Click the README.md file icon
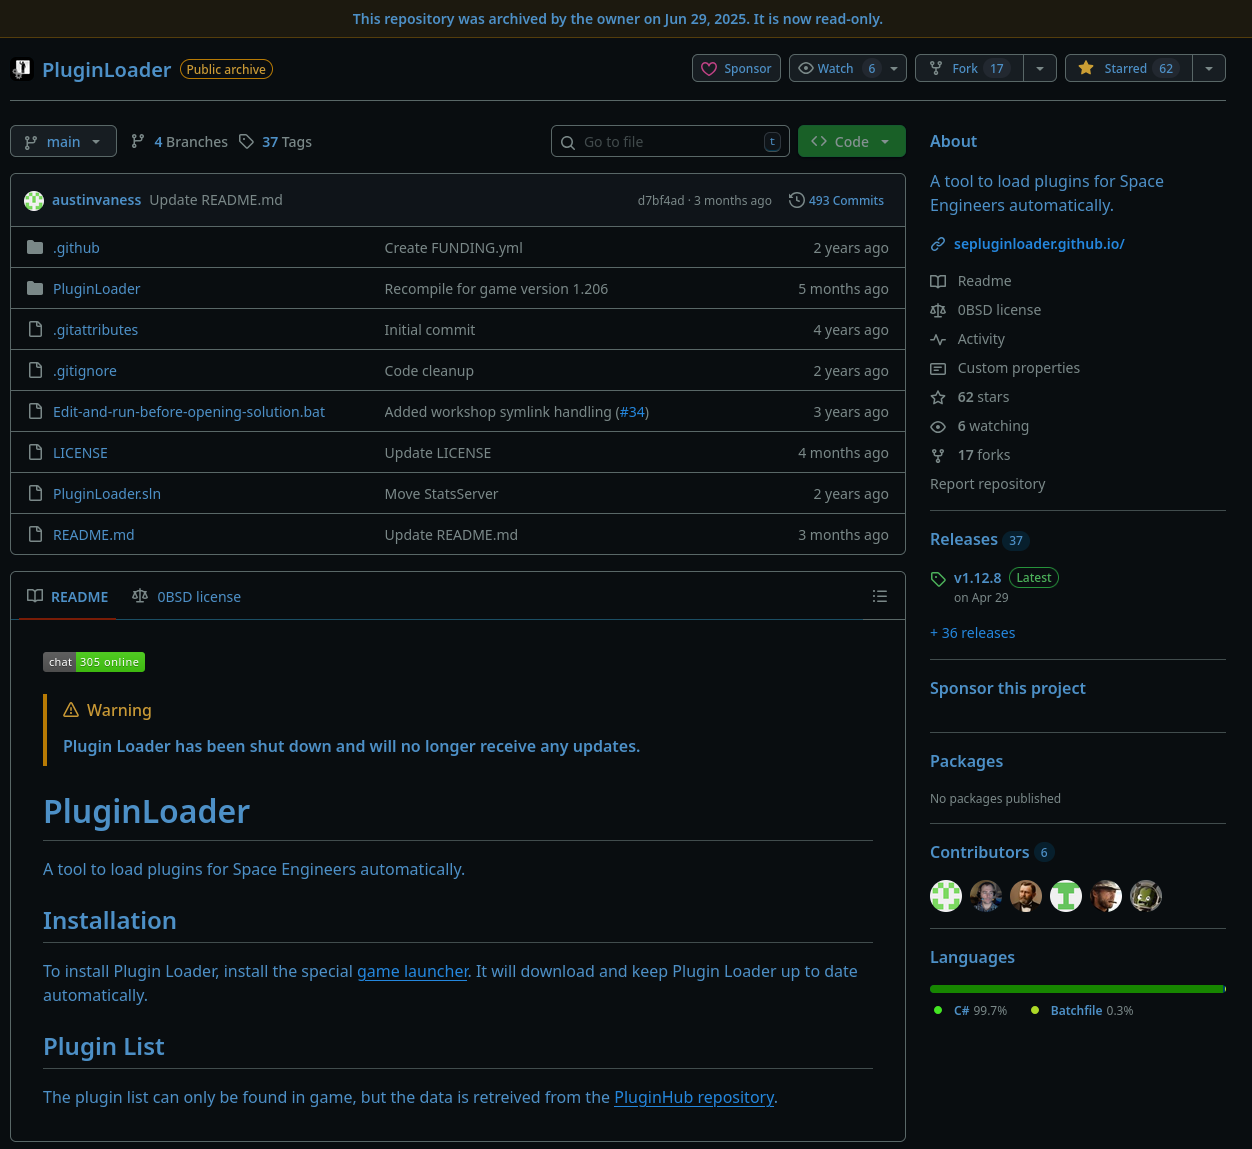The height and width of the screenshot is (1149, 1252). point(35,534)
